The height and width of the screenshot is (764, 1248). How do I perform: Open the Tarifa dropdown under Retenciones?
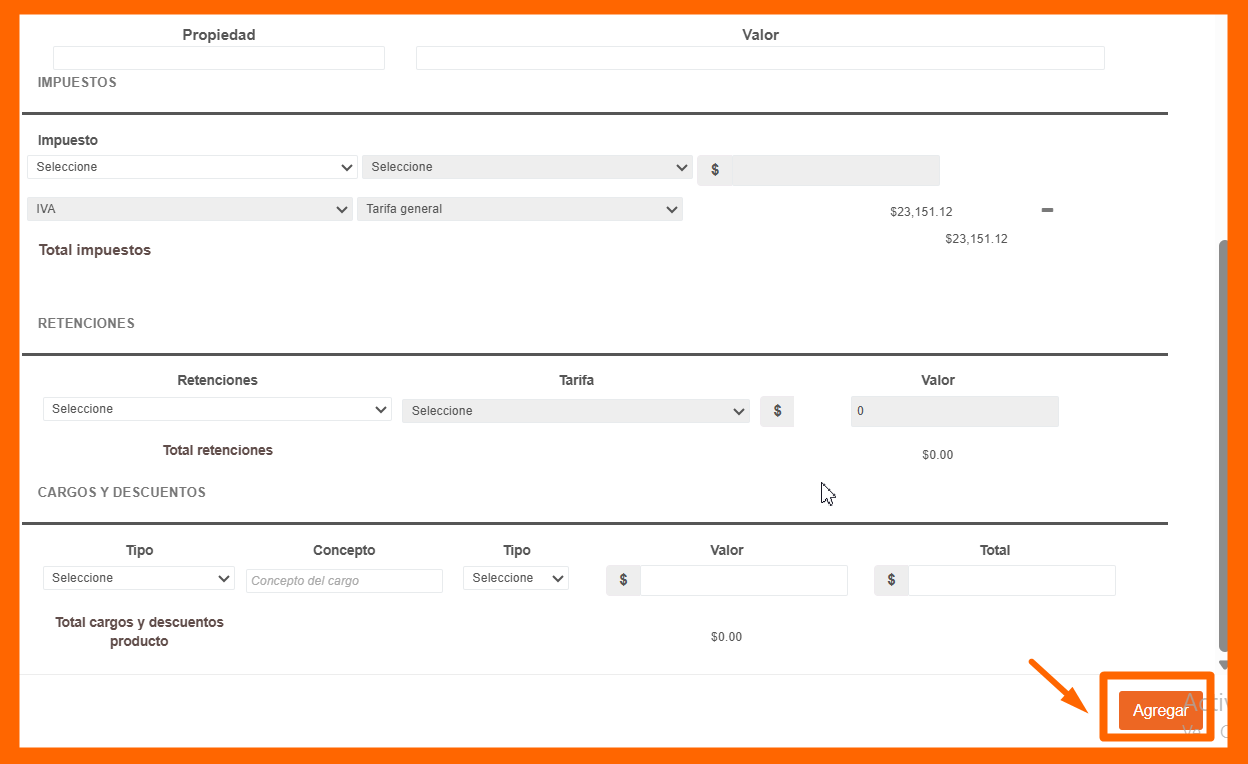coord(576,411)
